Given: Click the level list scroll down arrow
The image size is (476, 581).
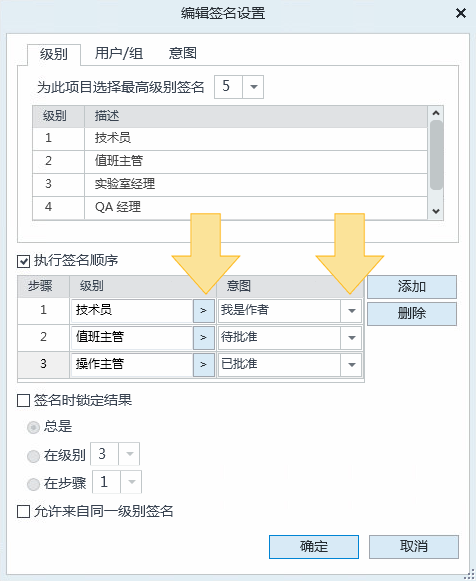Looking at the screenshot, I should coord(436,211).
